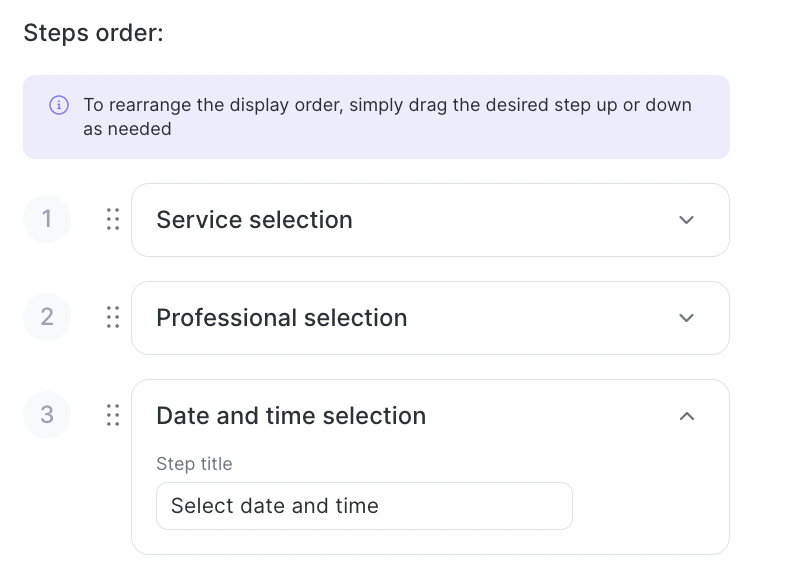Click the step number 2 badge
This screenshot has height=584, width=796.
(47, 317)
